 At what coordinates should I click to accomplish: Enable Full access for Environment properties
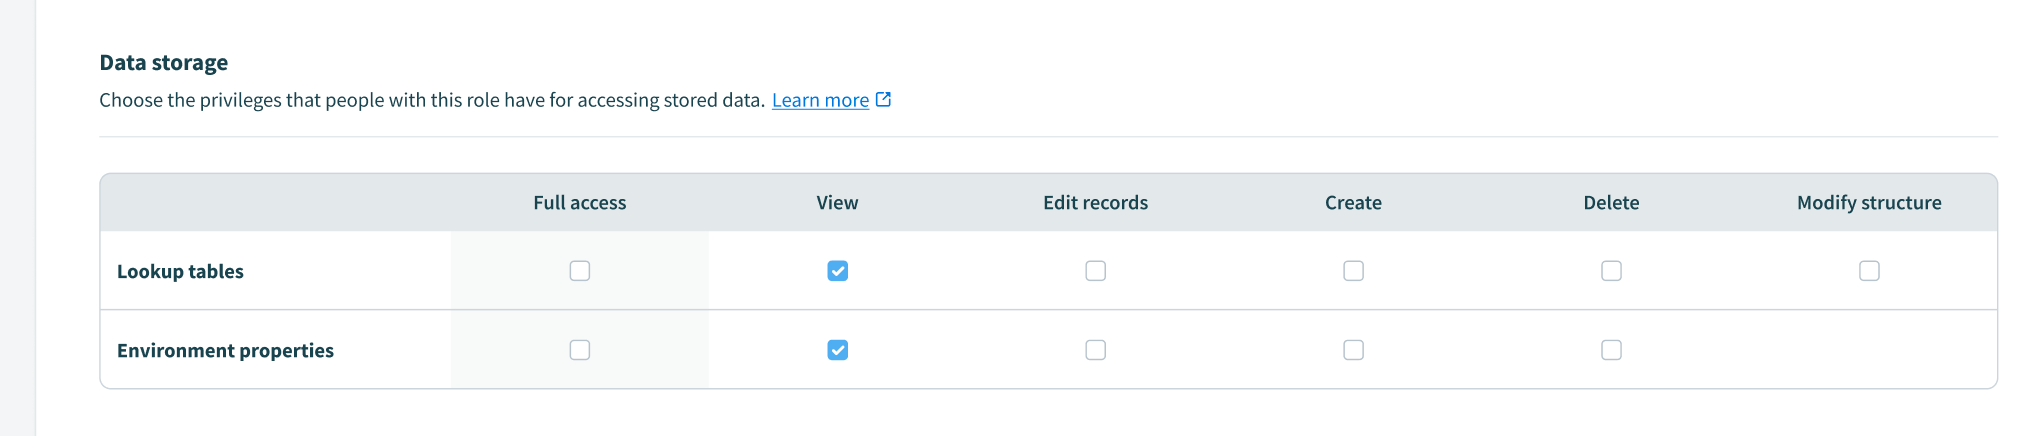pyautogui.click(x=580, y=350)
